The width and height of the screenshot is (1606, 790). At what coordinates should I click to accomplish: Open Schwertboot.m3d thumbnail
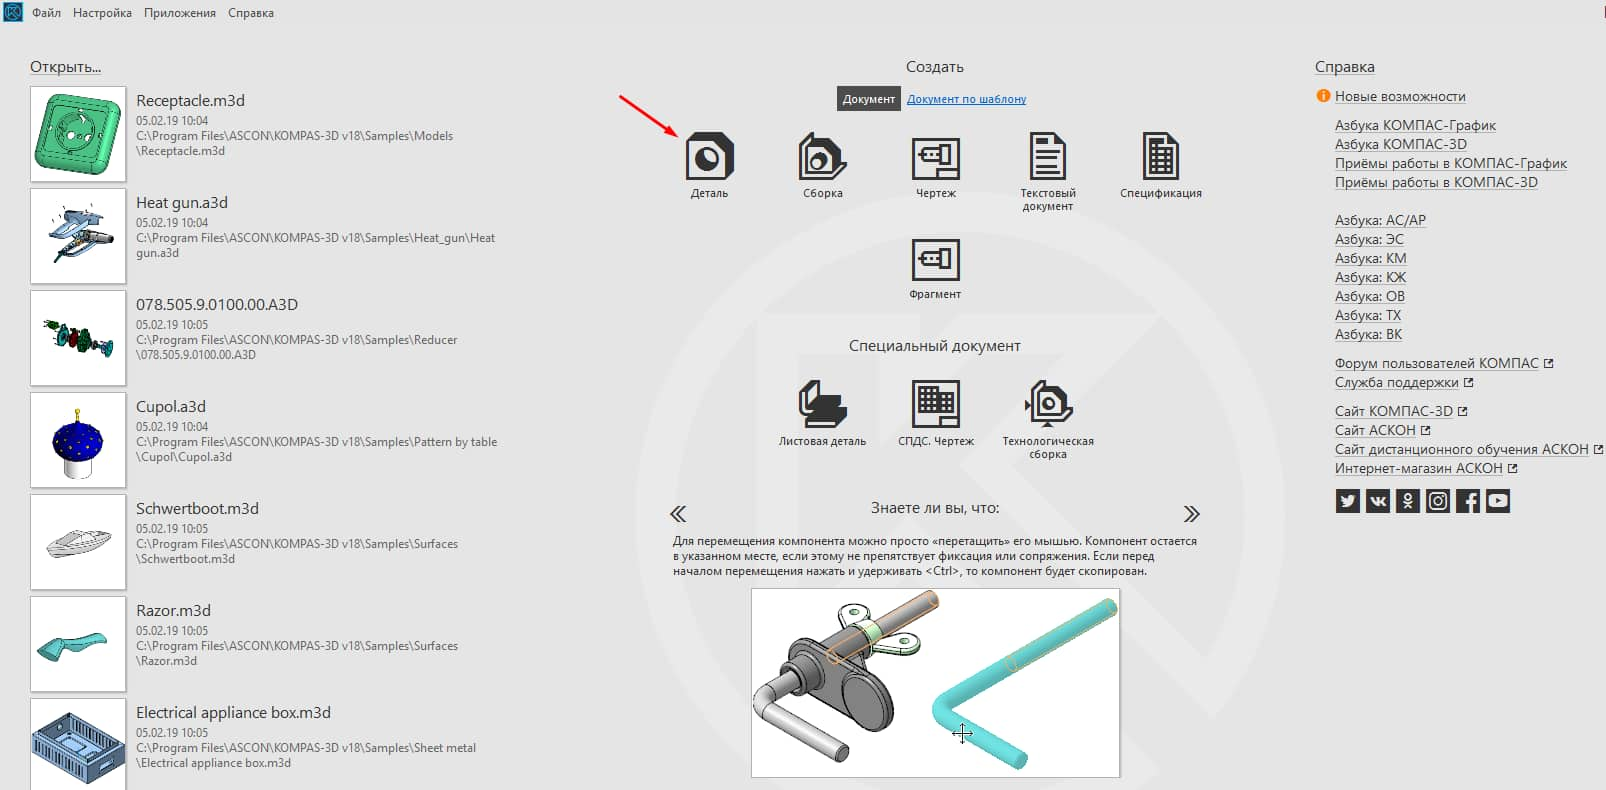coord(78,542)
